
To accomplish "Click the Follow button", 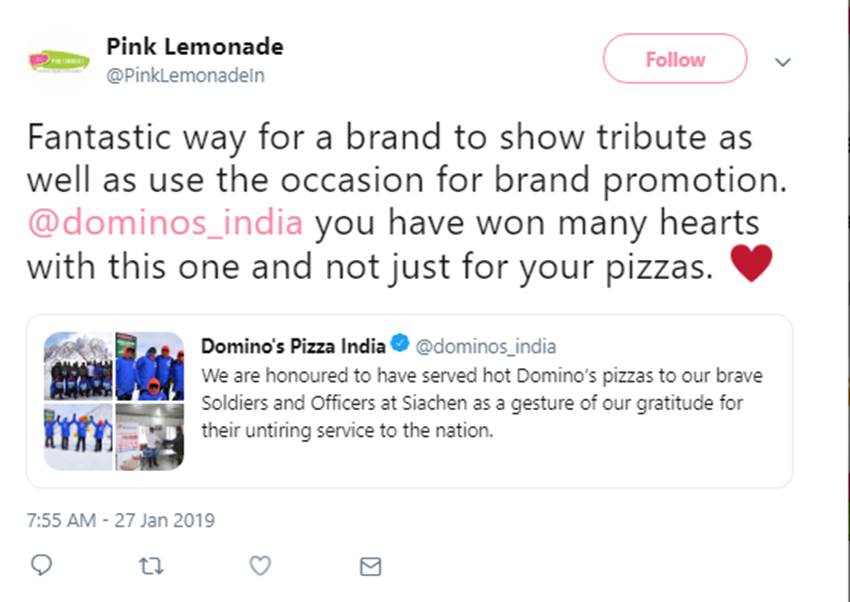I will tap(674, 59).
